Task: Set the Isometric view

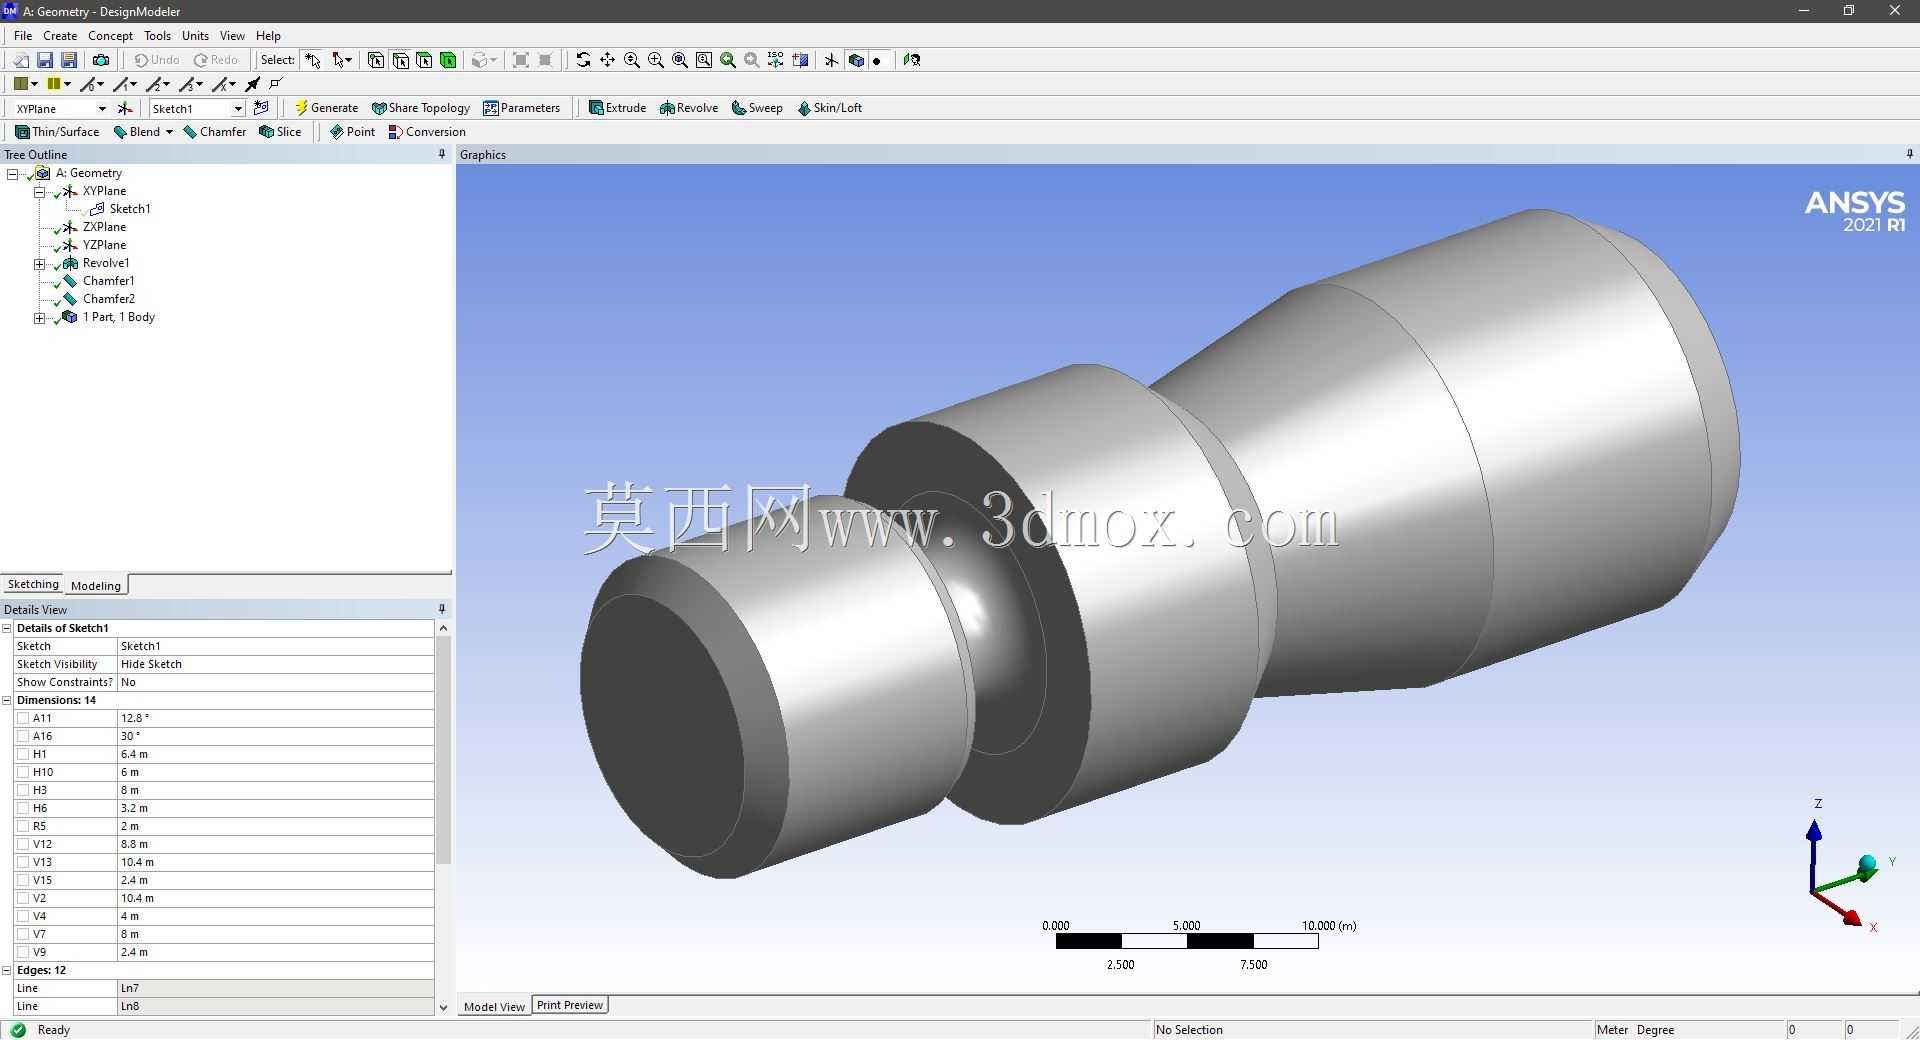Action: (776, 60)
